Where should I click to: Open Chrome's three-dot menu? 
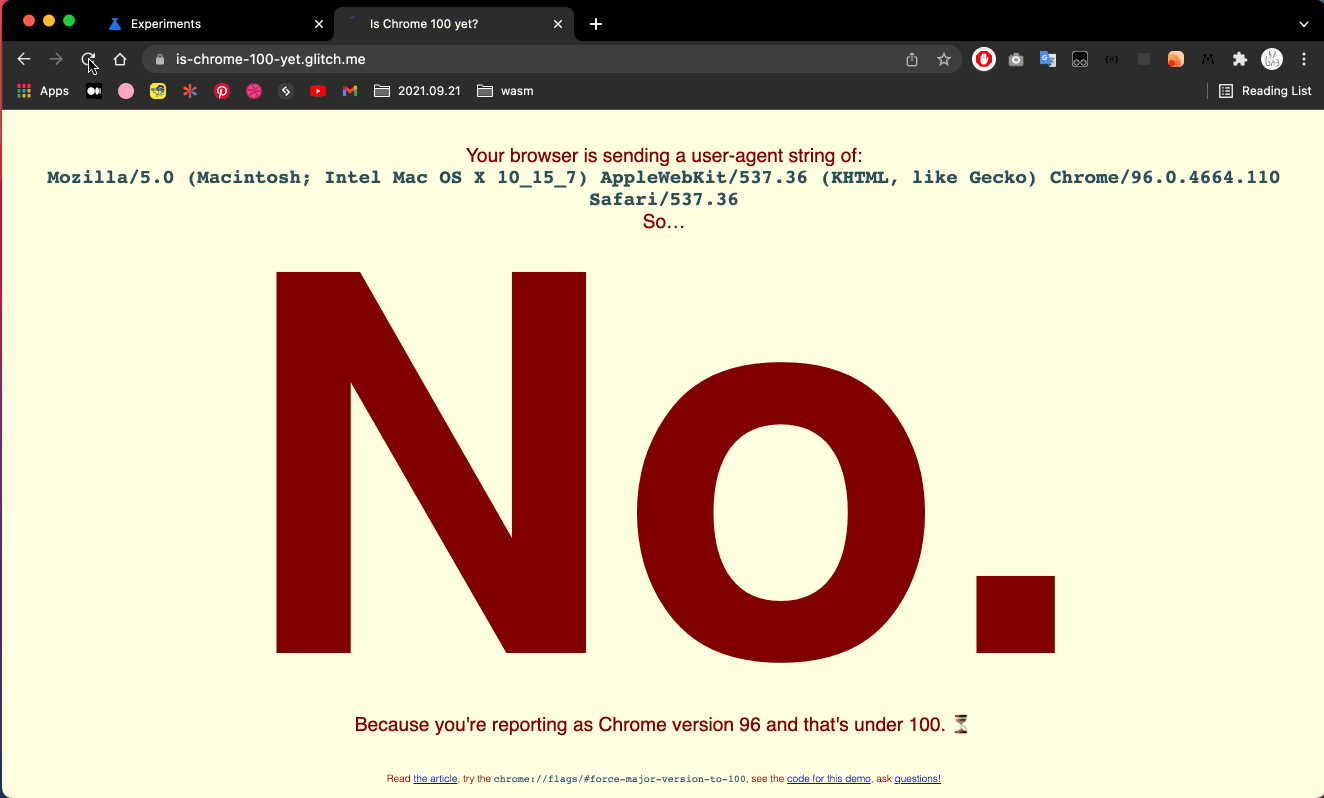(1304, 59)
